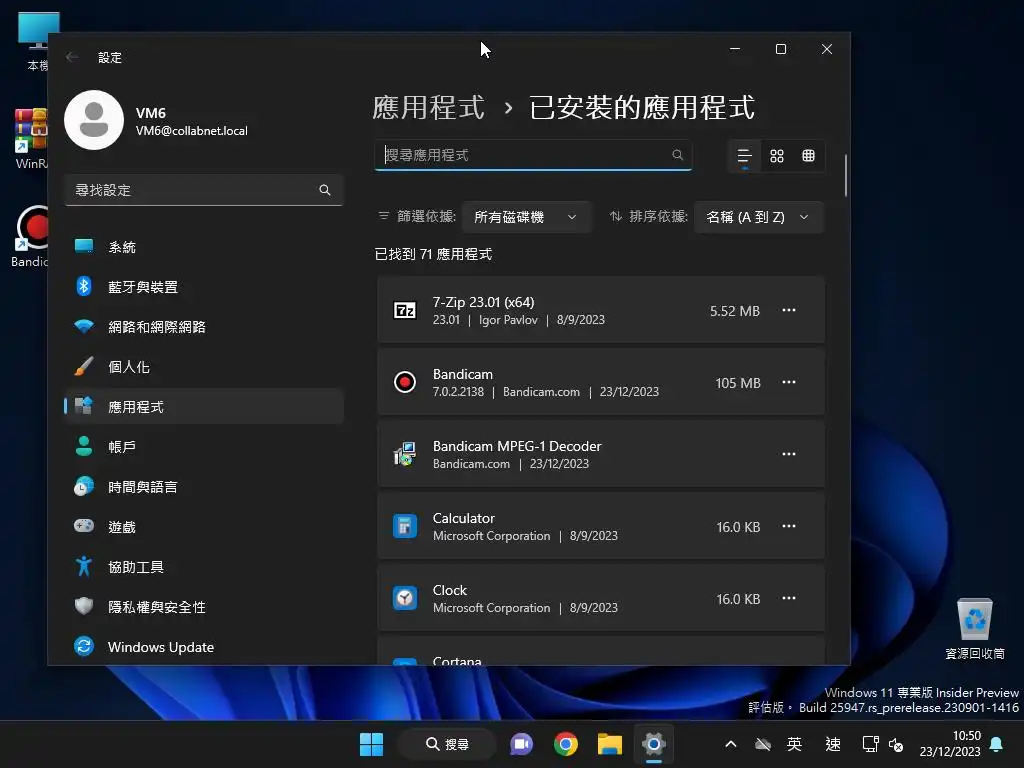Image resolution: width=1024 pixels, height=768 pixels.
Task: Focus the 尋找設定 search input
Action: click(x=204, y=190)
